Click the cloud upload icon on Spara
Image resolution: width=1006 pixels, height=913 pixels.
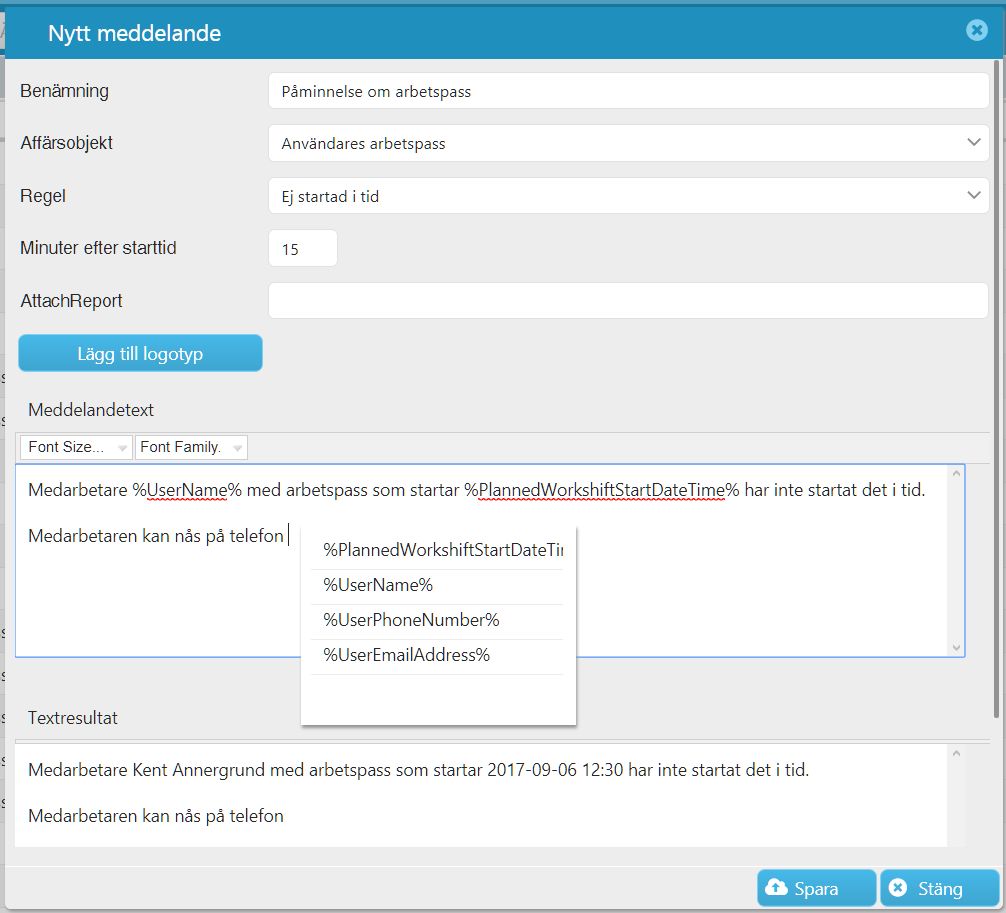point(776,887)
